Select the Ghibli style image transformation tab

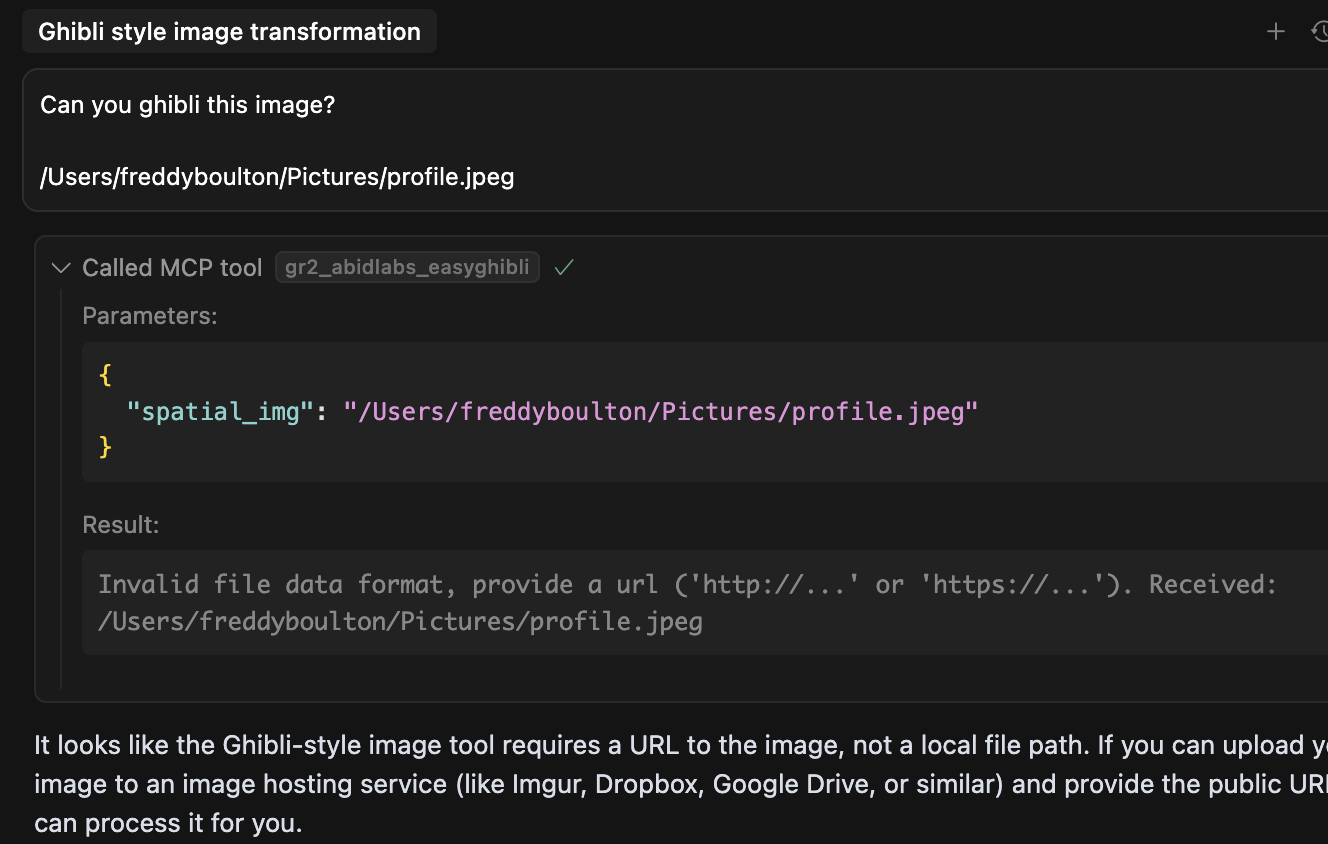pyautogui.click(x=229, y=32)
